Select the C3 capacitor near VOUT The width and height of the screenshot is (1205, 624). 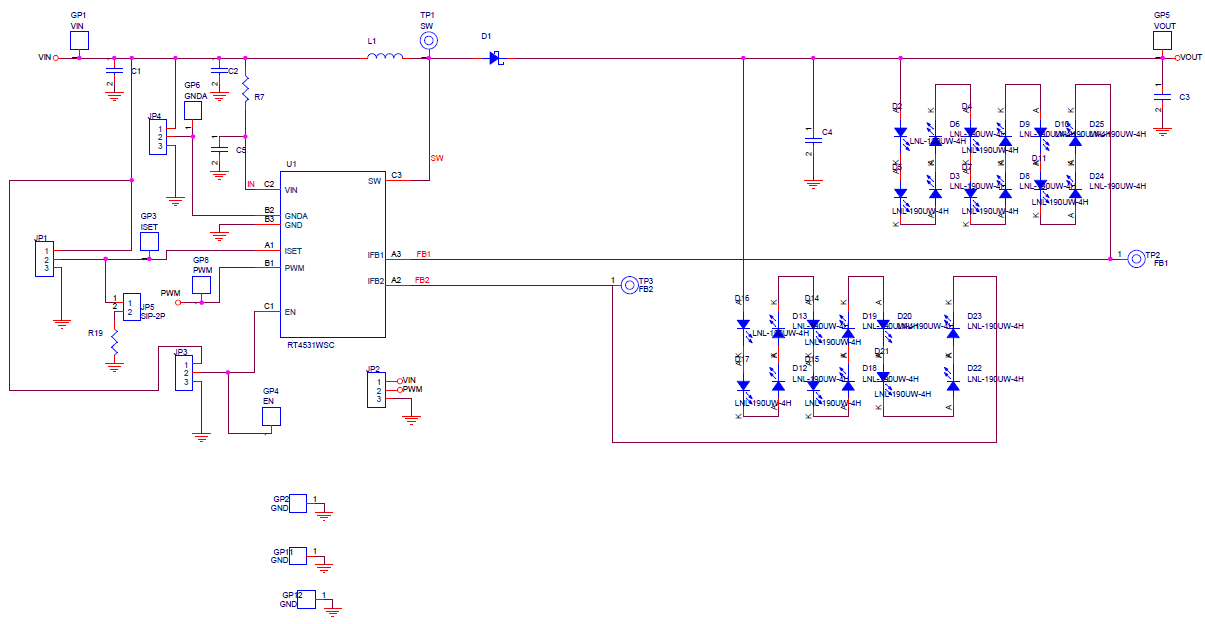coord(1161,97)
